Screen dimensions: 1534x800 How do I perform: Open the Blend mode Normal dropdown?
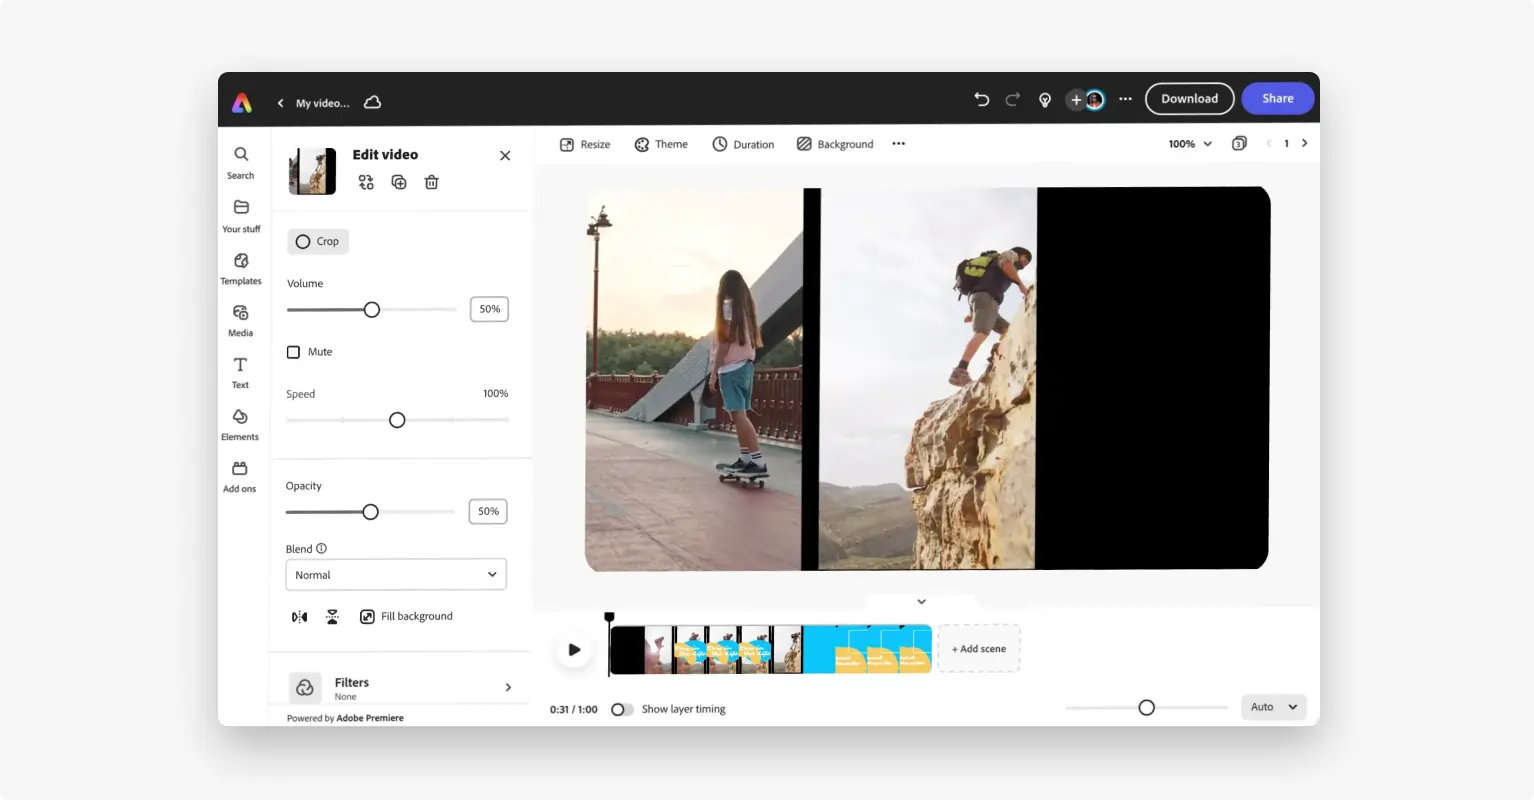[396, 575]
